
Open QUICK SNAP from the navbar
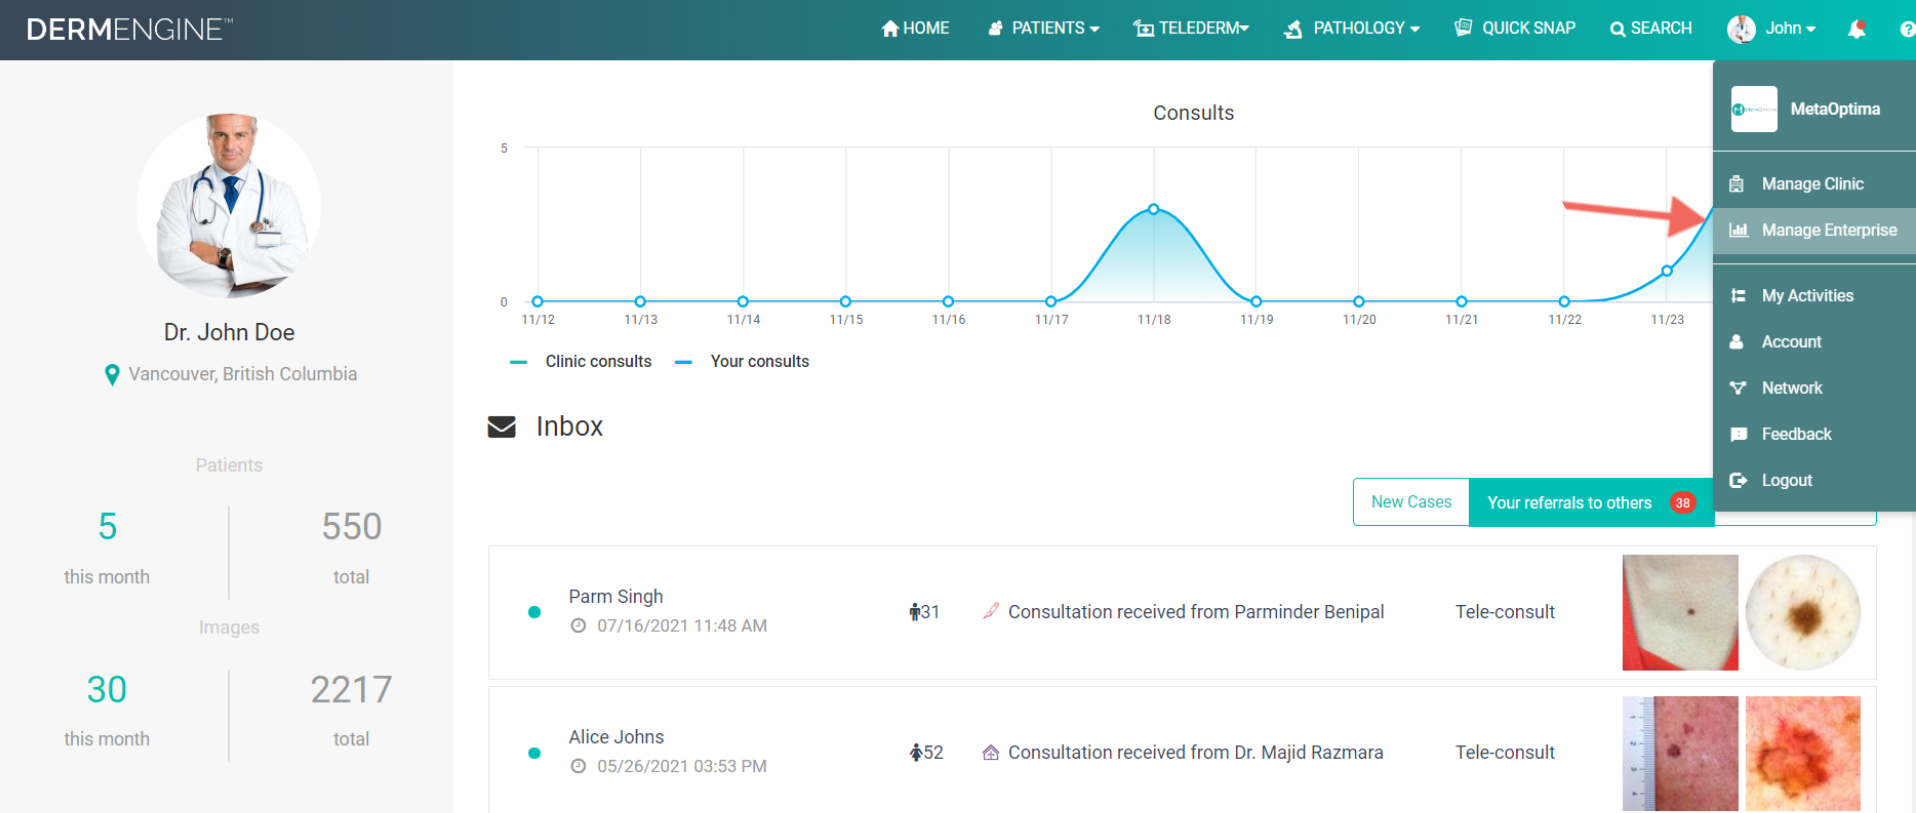coord(1515,28)
